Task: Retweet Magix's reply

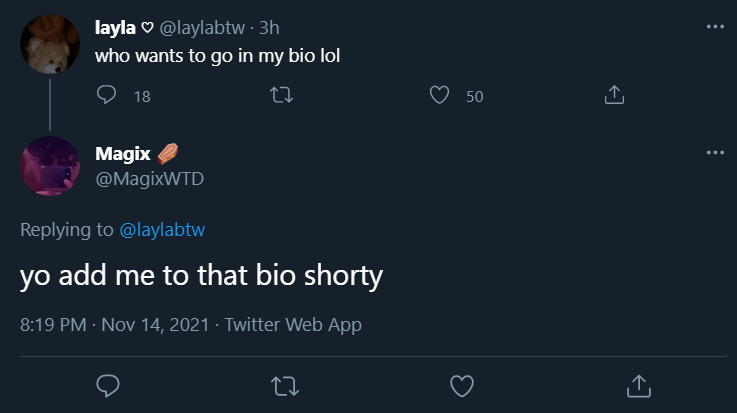Action: tap(285, 385)
